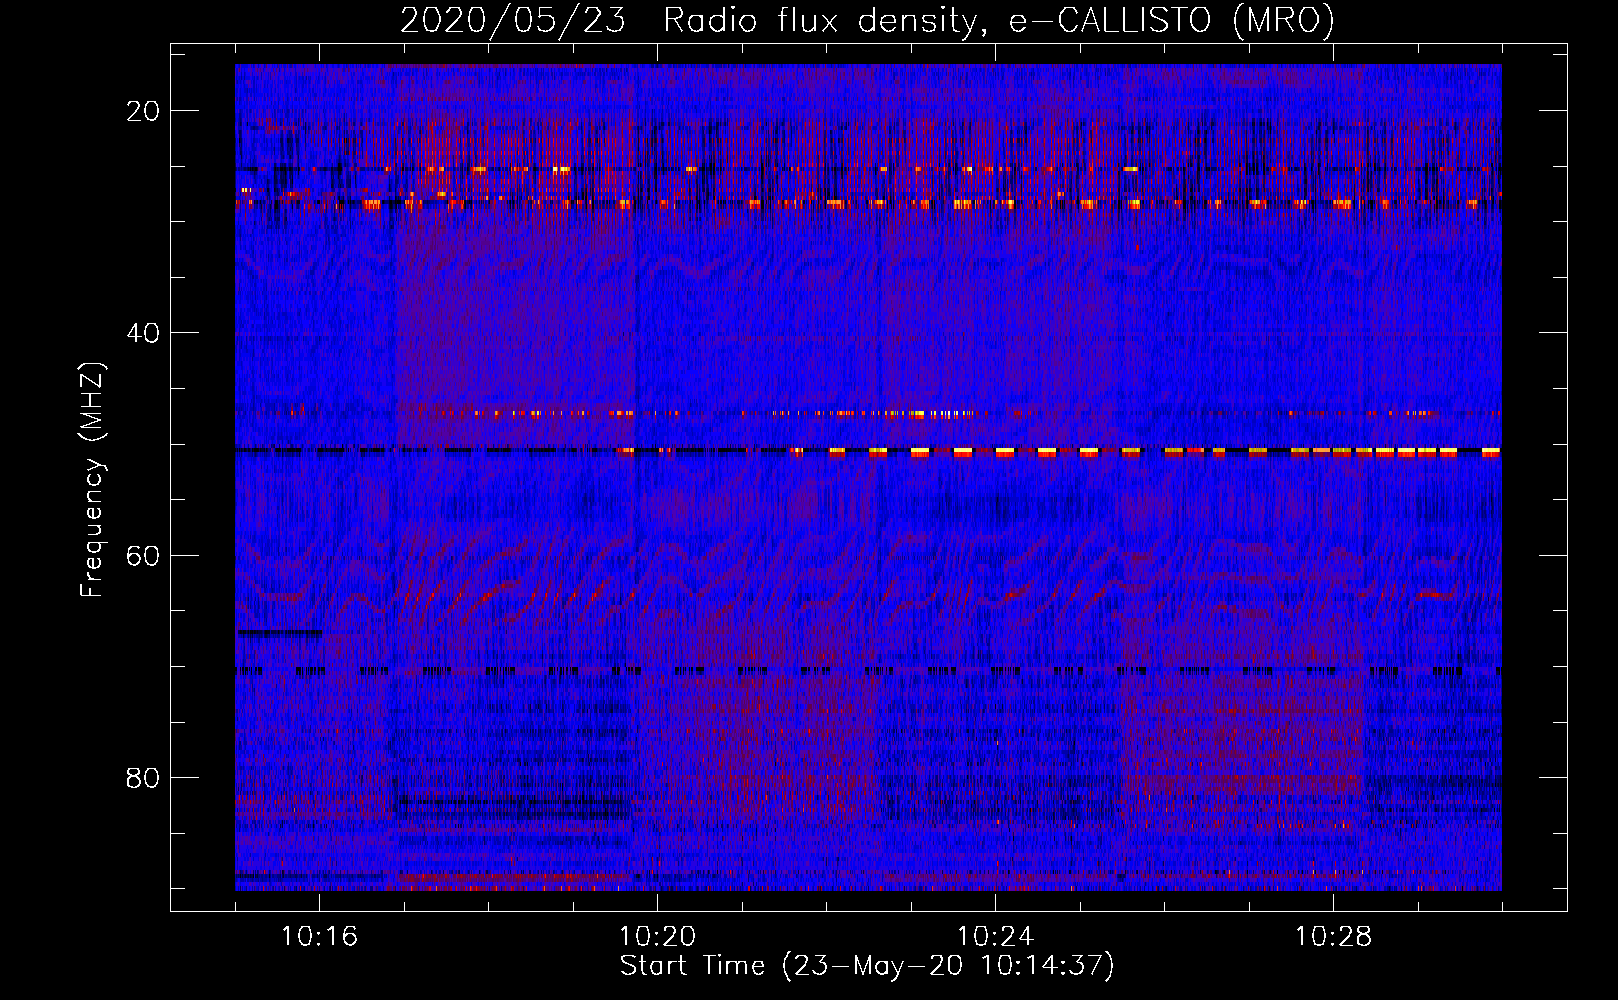The height and width of the screenshot is (1000, 1618).
Task: Click the '10:16' time tick label
Action: click(319, 937)
